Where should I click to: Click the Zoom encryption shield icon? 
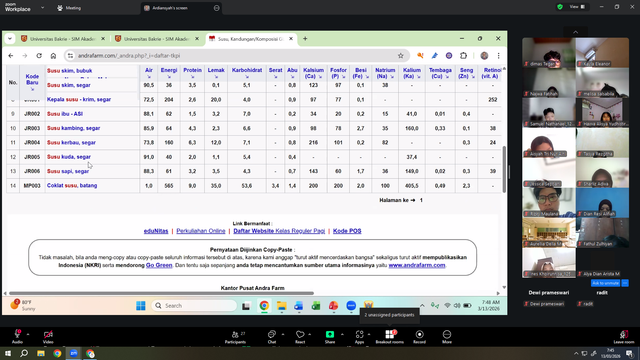pyautogui.click(x=560, y=7)
